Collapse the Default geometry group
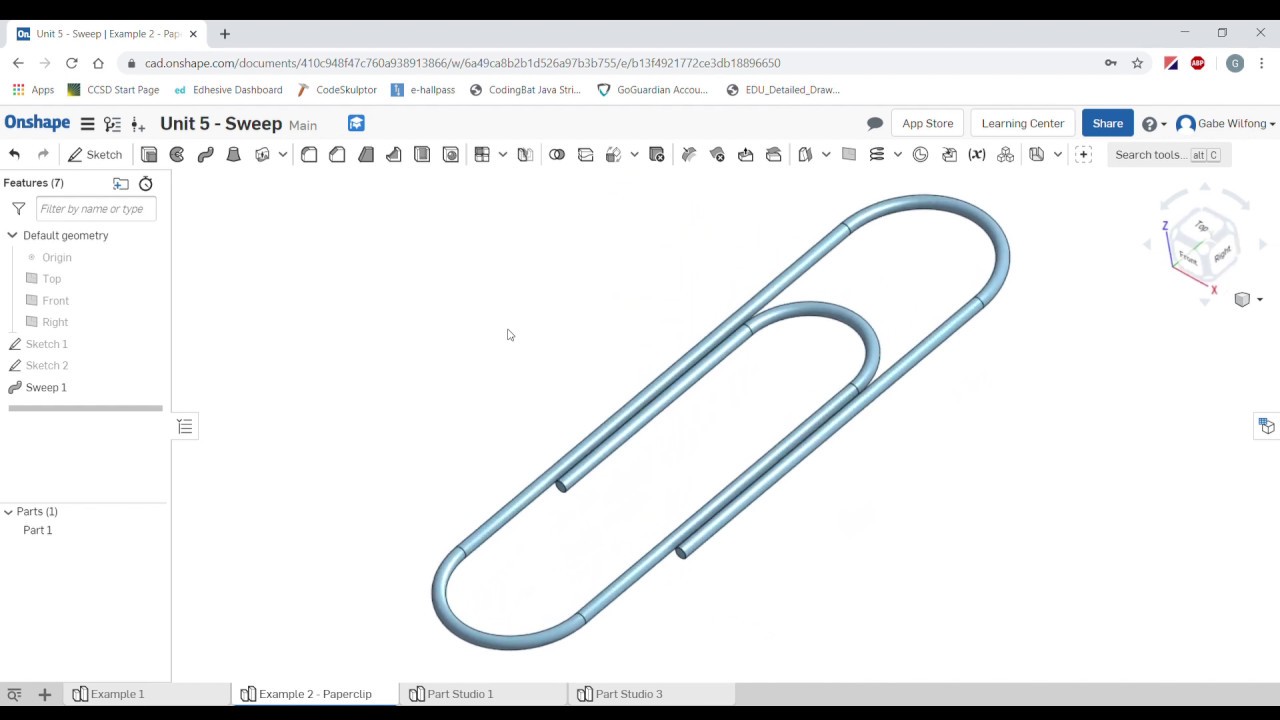Image resolution: width=1280 pixels, height=720 pixels. click(x=12, y=235)
